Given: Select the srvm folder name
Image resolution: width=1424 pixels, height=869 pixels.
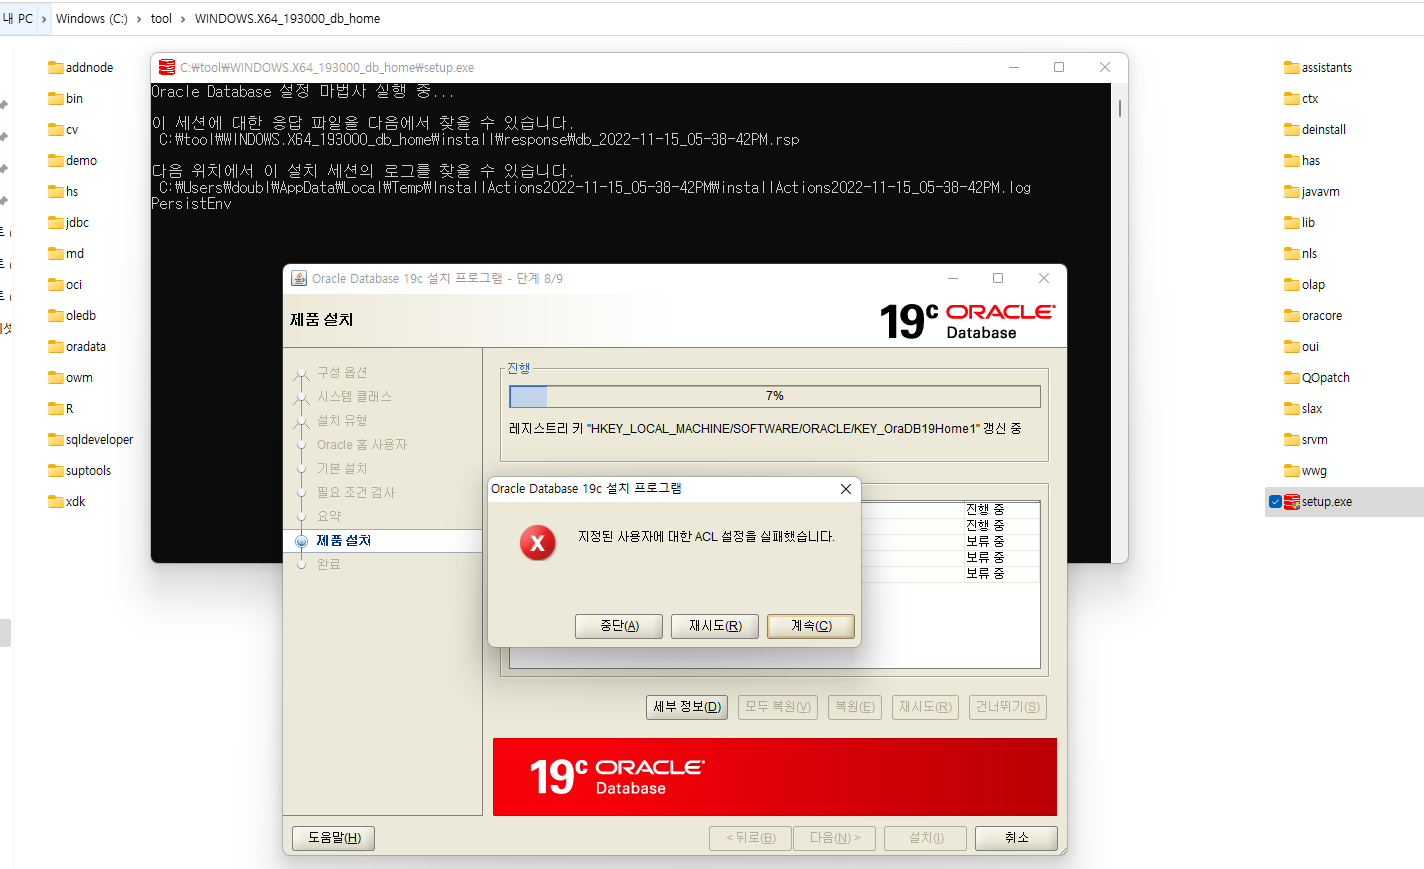Looking at the screenshot, I should (x=1315, y=440).
